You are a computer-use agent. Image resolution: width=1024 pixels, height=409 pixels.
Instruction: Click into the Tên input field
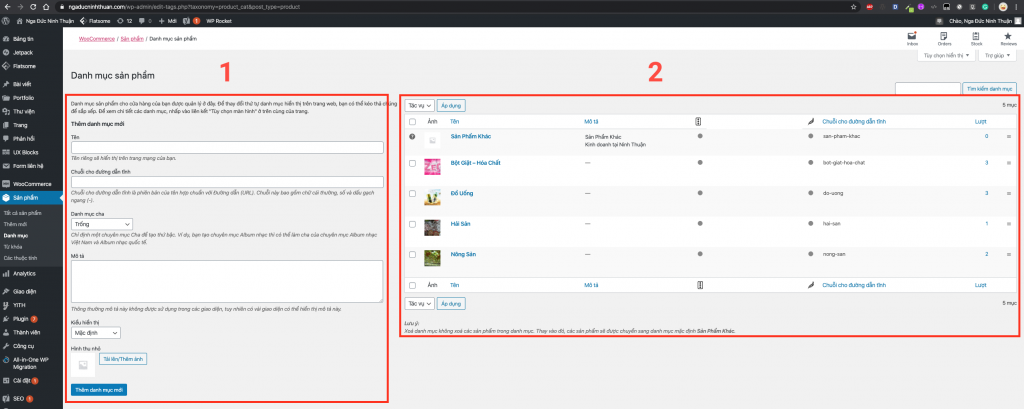(x=227, y=148)
